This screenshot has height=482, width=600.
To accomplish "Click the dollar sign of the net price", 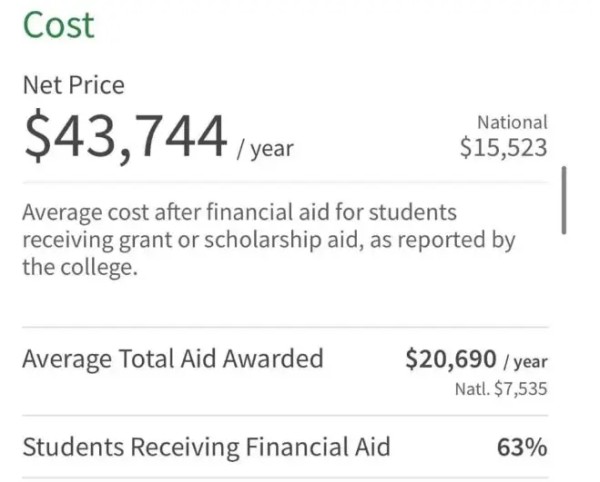I will tap(36, 137).
